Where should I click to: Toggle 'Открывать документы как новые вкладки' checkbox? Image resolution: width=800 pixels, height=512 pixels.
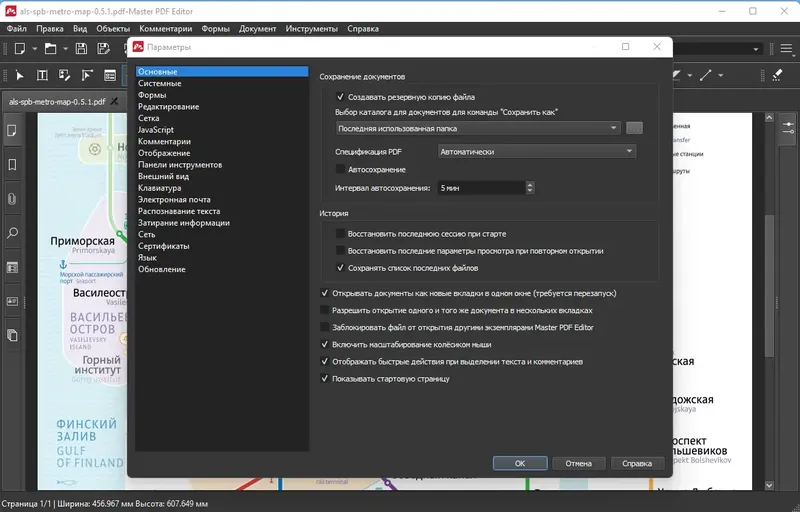click(x=324, y=293)
